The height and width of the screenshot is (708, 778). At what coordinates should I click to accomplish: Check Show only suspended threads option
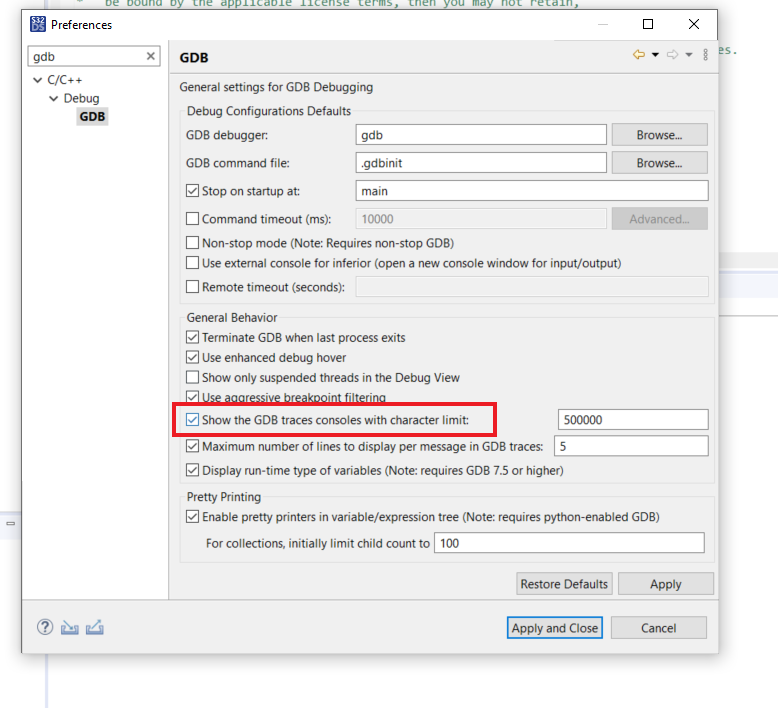pos(193,378)
